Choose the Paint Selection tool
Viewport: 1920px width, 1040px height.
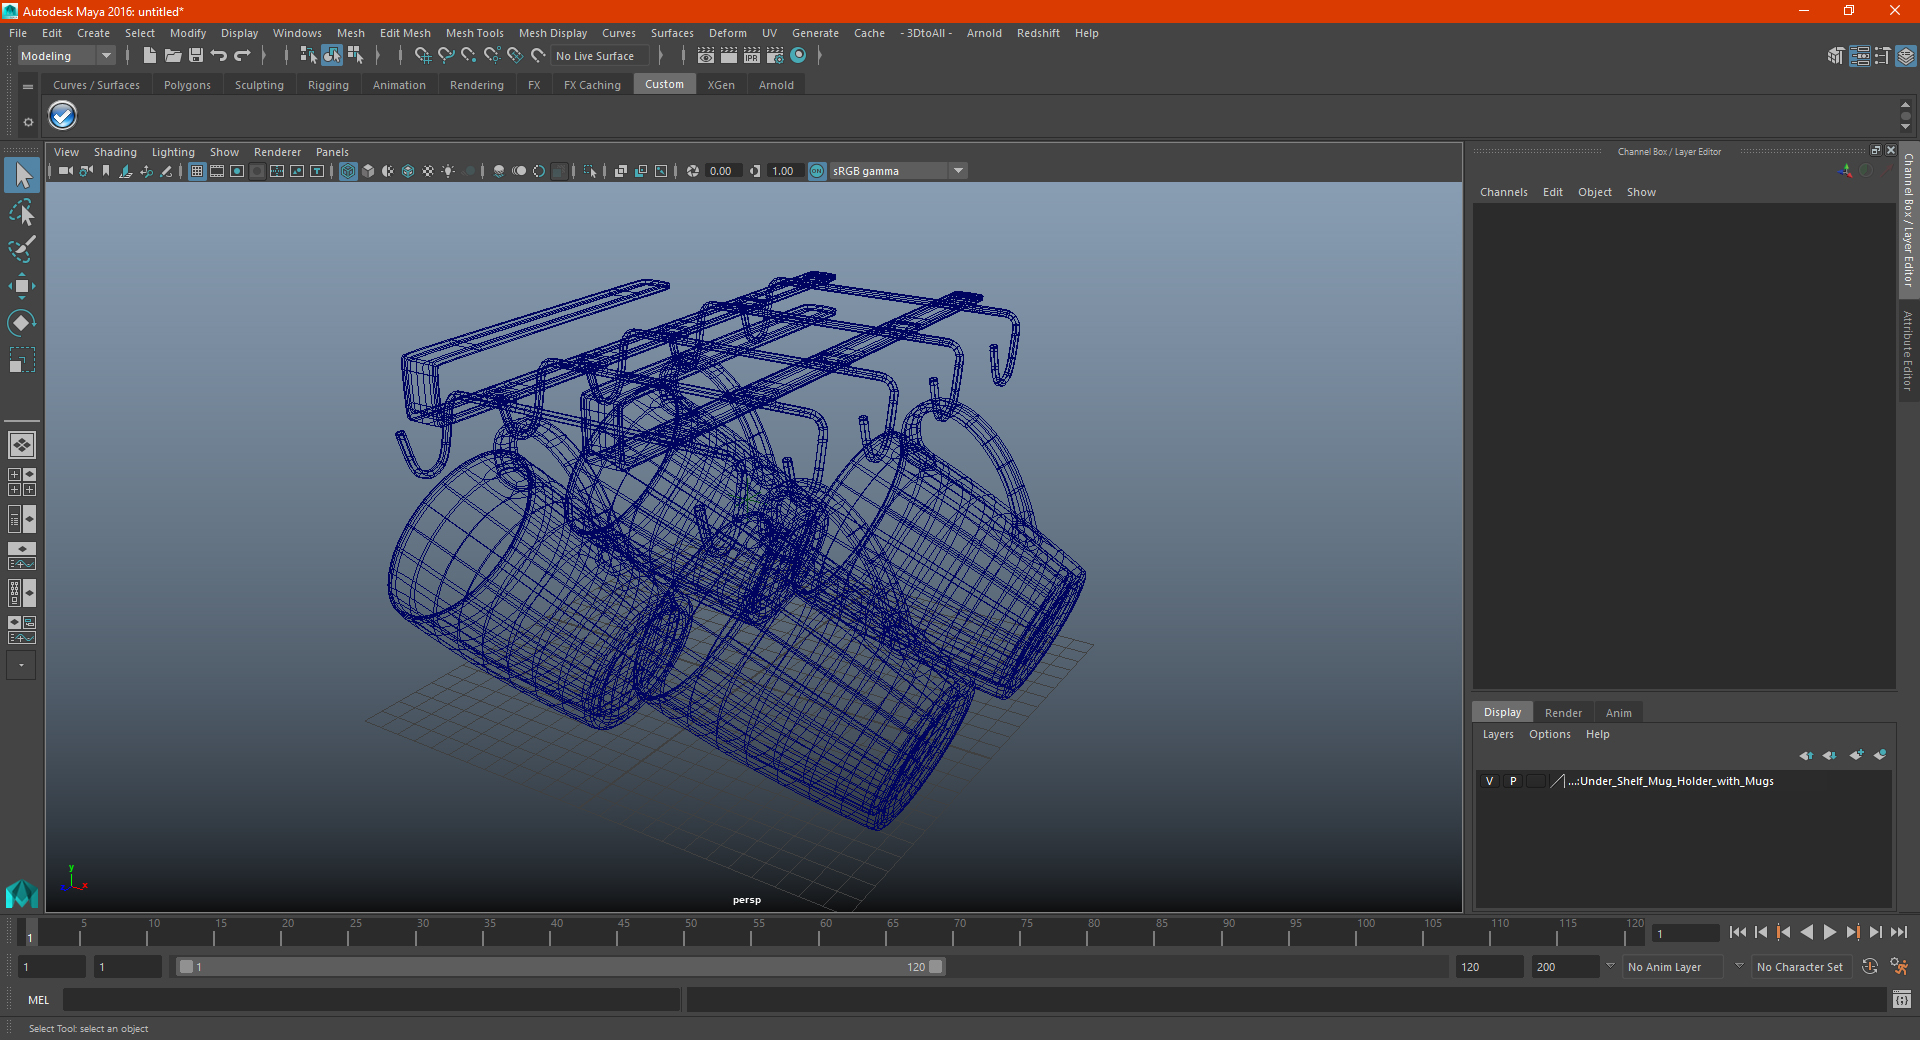coord(22,249)
